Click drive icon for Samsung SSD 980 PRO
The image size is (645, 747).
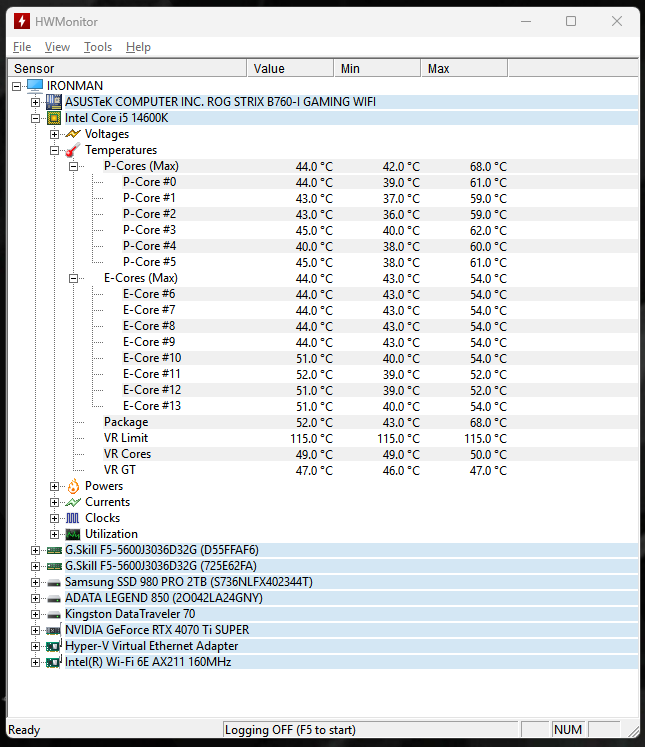(54, 583)
